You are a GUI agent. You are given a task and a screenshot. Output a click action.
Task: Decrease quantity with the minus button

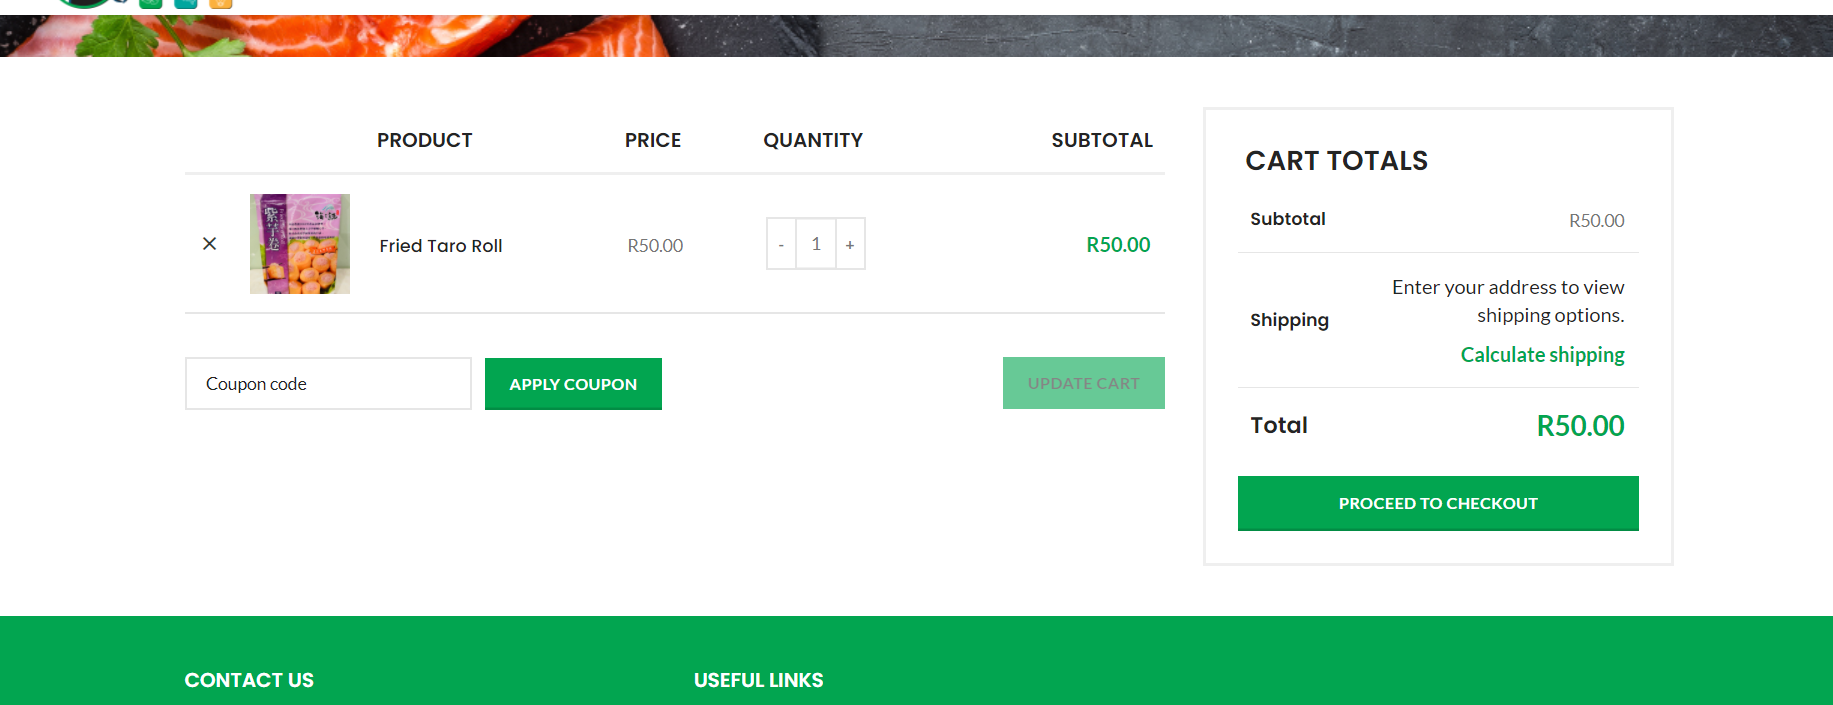pyautogui.click(x=781, y=244)
